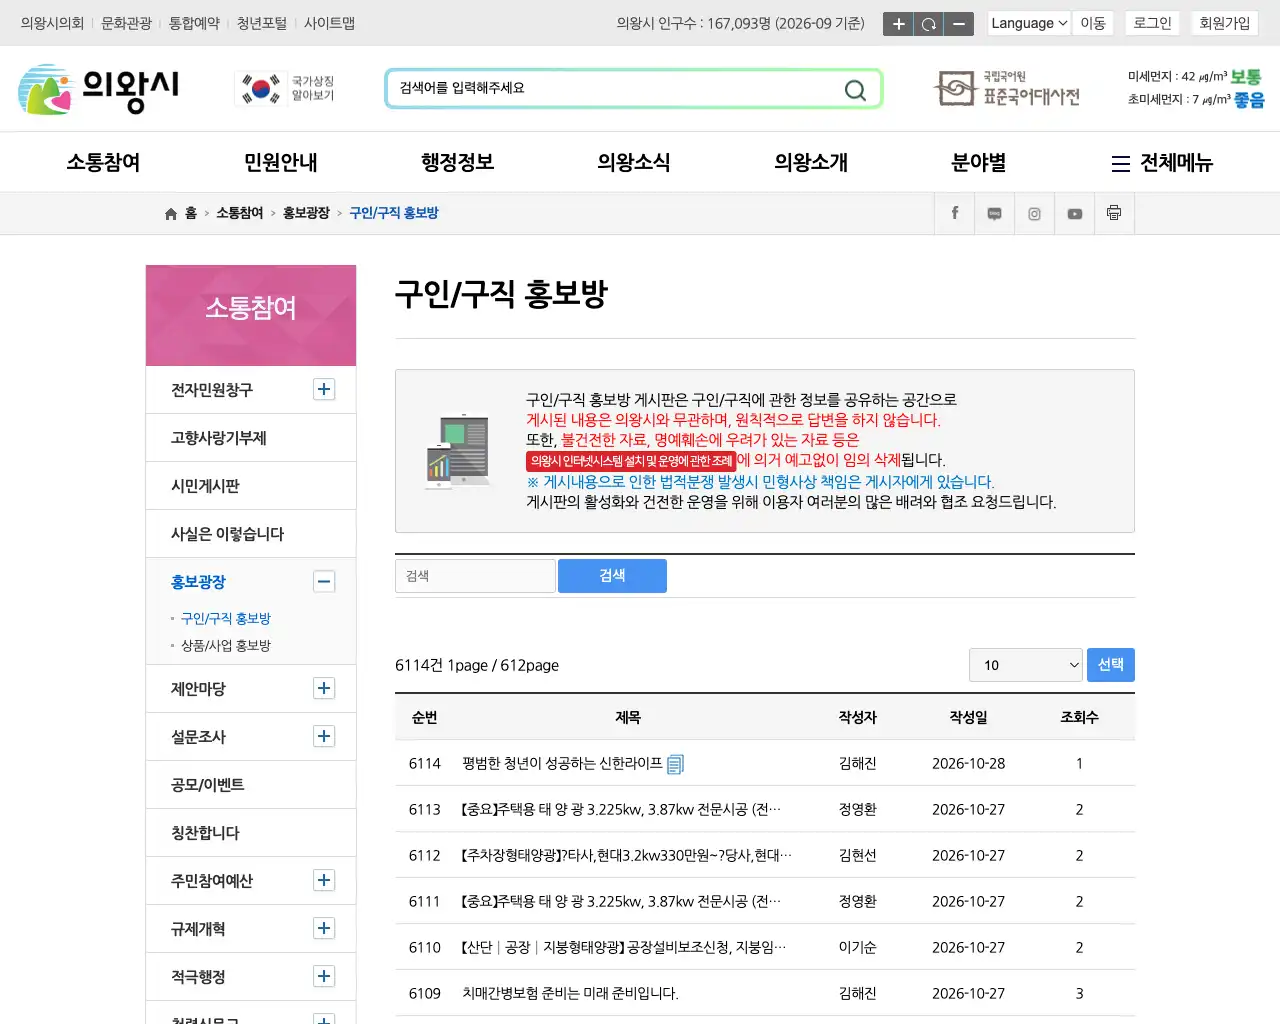1280x1024 pixels.
Task: Click the zoom reset circular arrow icon
Action: click(x=928, y=24)
